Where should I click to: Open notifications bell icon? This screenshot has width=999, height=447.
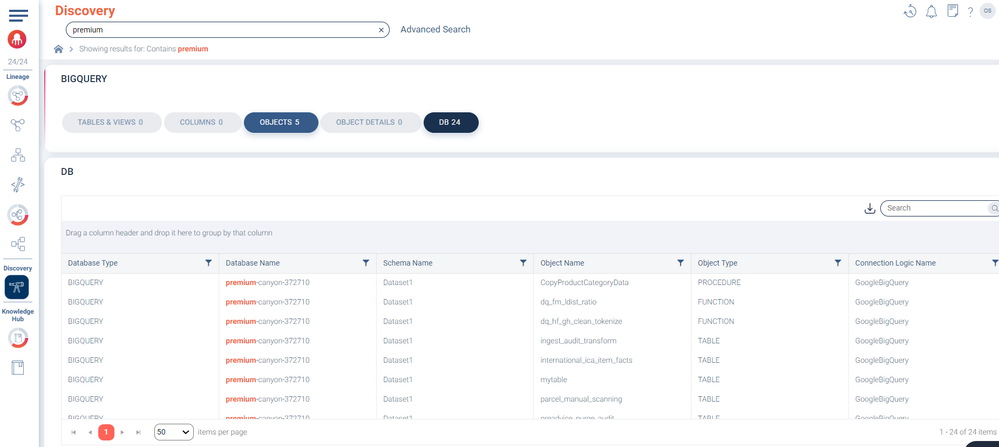point(931,11)
